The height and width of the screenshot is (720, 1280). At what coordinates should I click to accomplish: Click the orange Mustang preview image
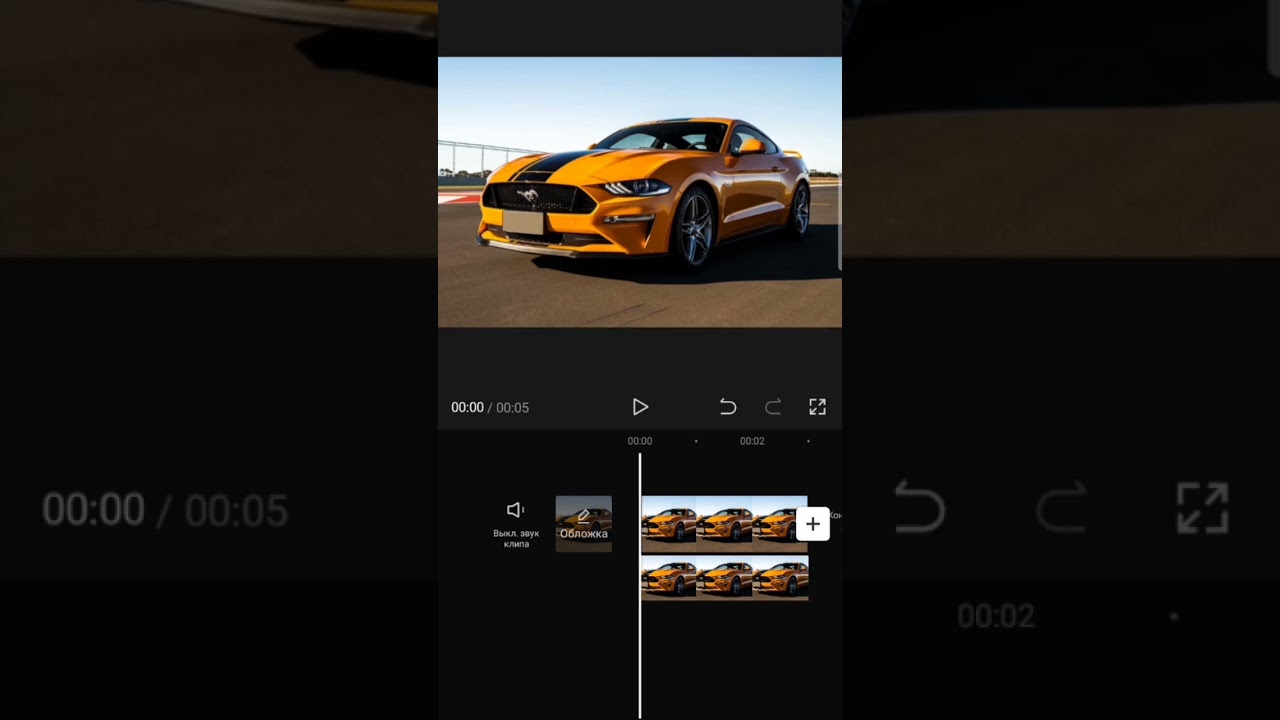(x=640, y=192)
